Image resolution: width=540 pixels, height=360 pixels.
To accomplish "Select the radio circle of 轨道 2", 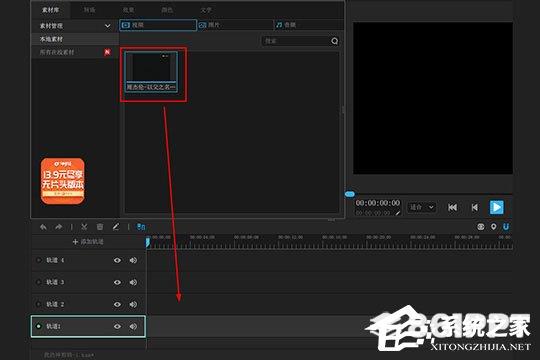I will point(39,304).
